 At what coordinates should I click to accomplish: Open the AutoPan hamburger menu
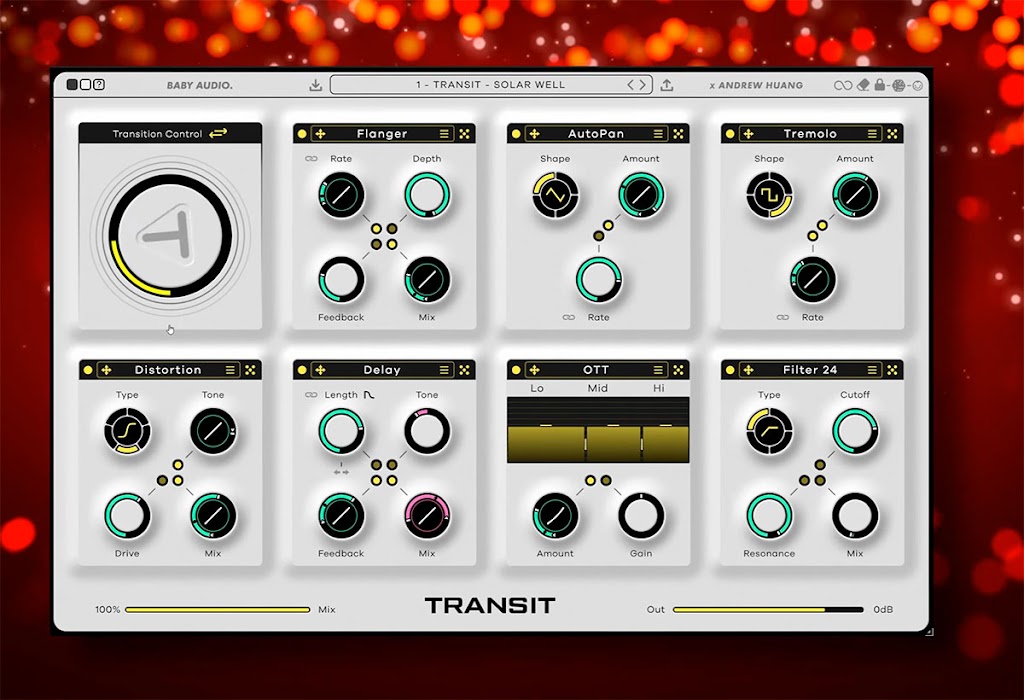tap(658, 134)
